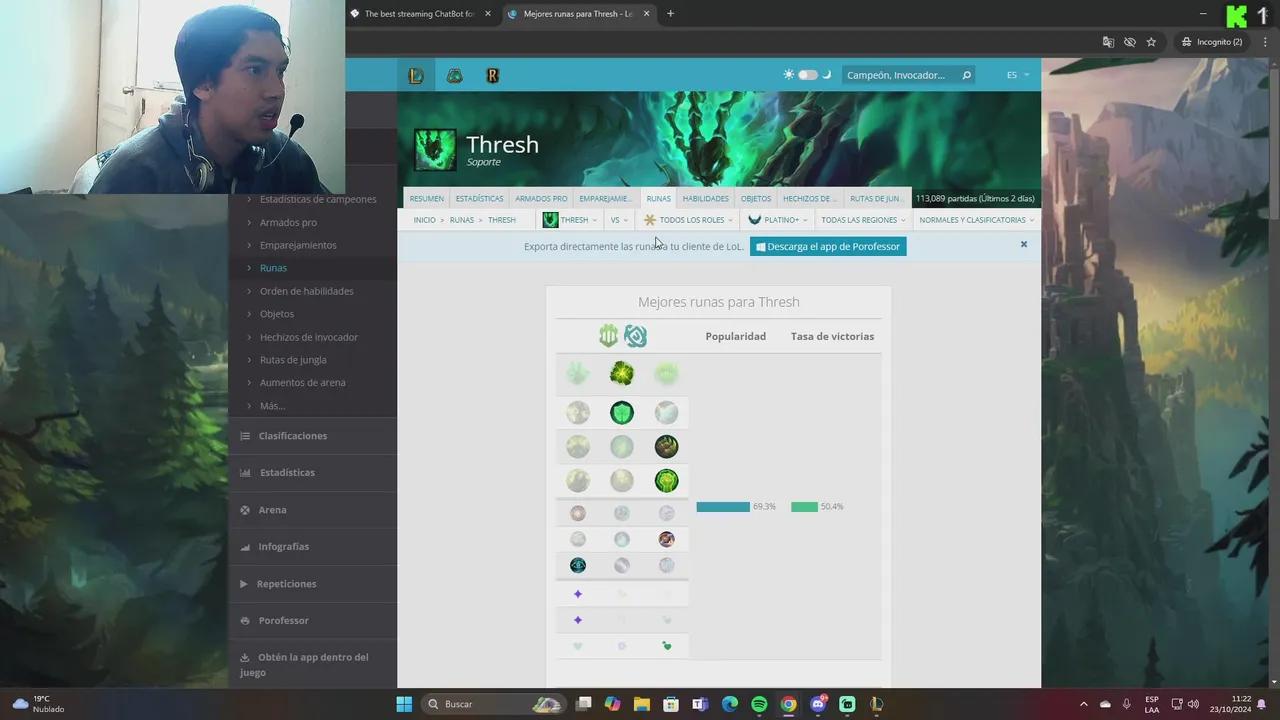Click the Clasificaciones list icon in sidebar
The height and width of the screenshot is (720, 1280).
point(245,436)
